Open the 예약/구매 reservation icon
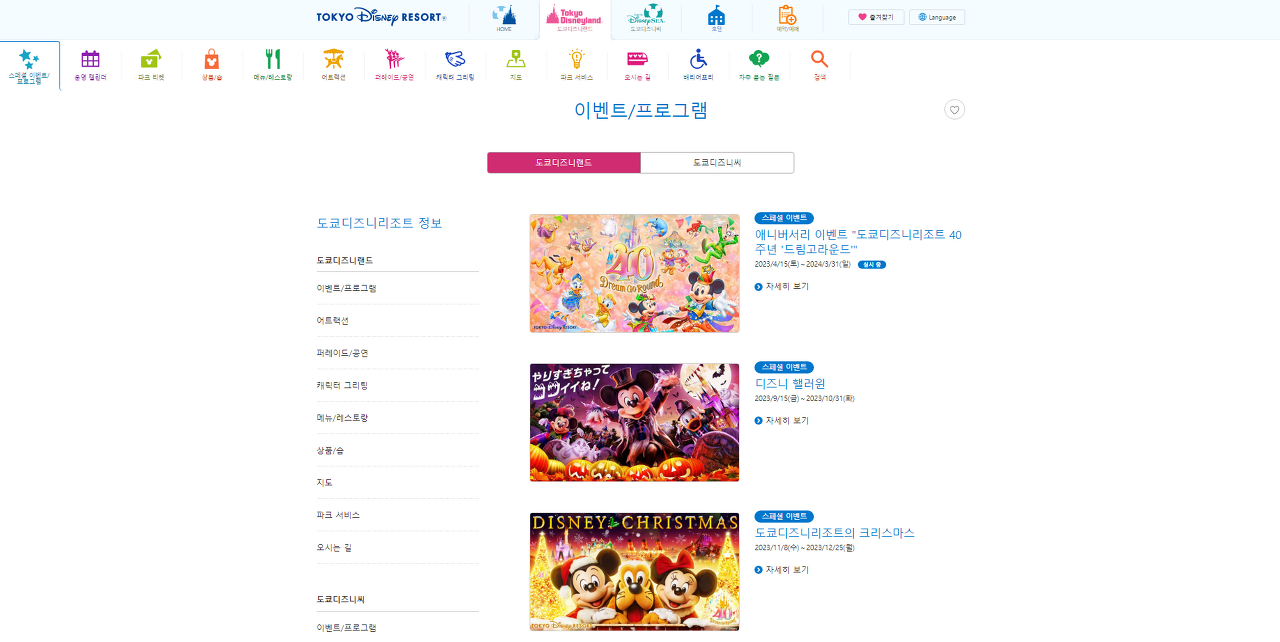1280x642 pixels. (786, 16)
